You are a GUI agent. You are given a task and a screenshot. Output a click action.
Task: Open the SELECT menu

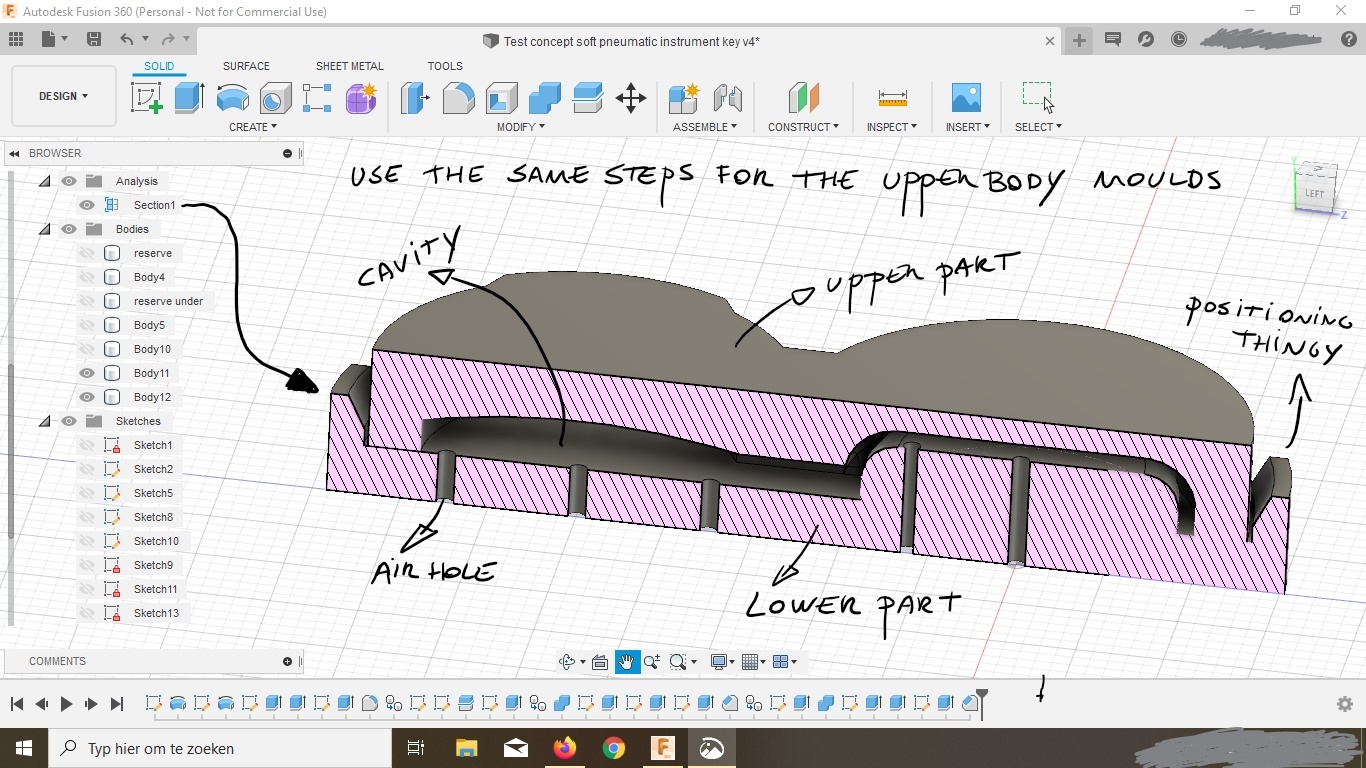[1038, 127]
